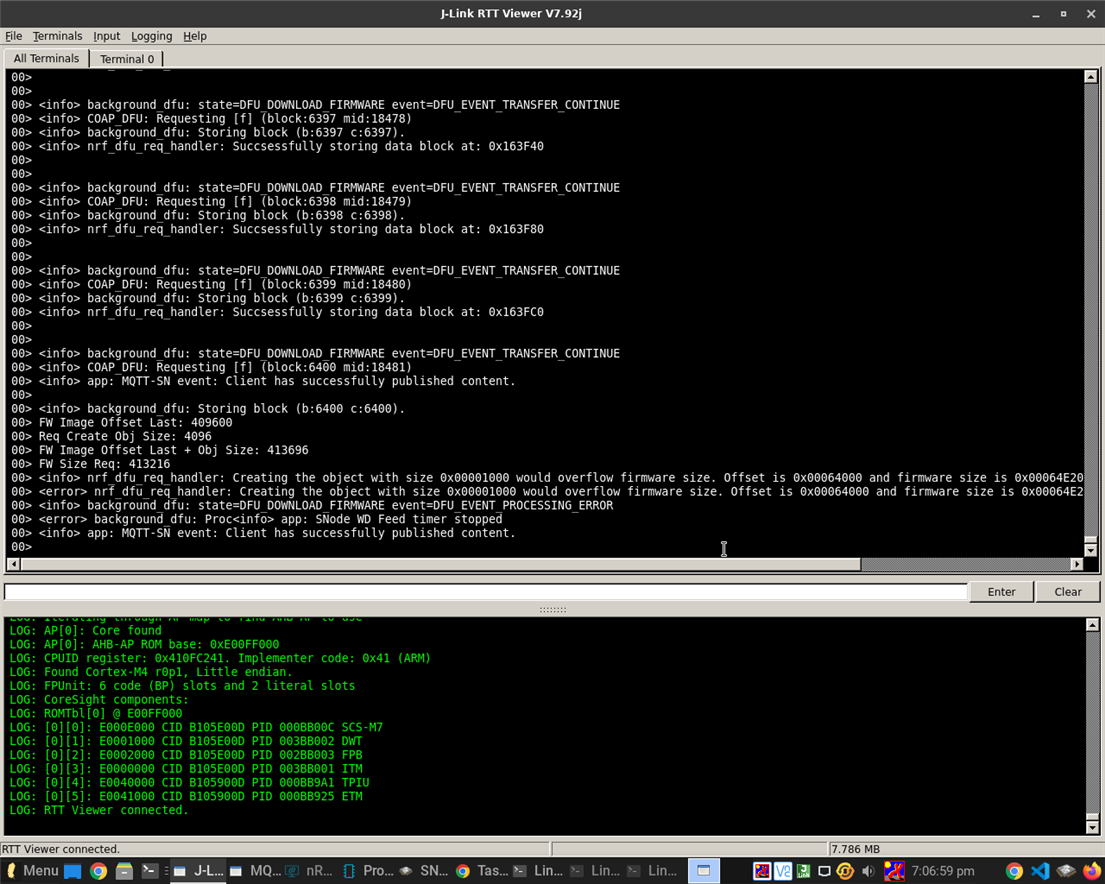The height and width of the screenshot is (884, 1105).
Task: Click the Show Desktop icon in taskbar
Action: tap(73, 871)
